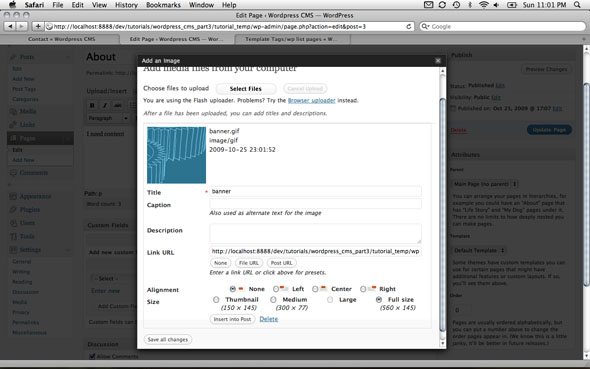Click Safari forward navigation arrow

[x=22, y=26]
